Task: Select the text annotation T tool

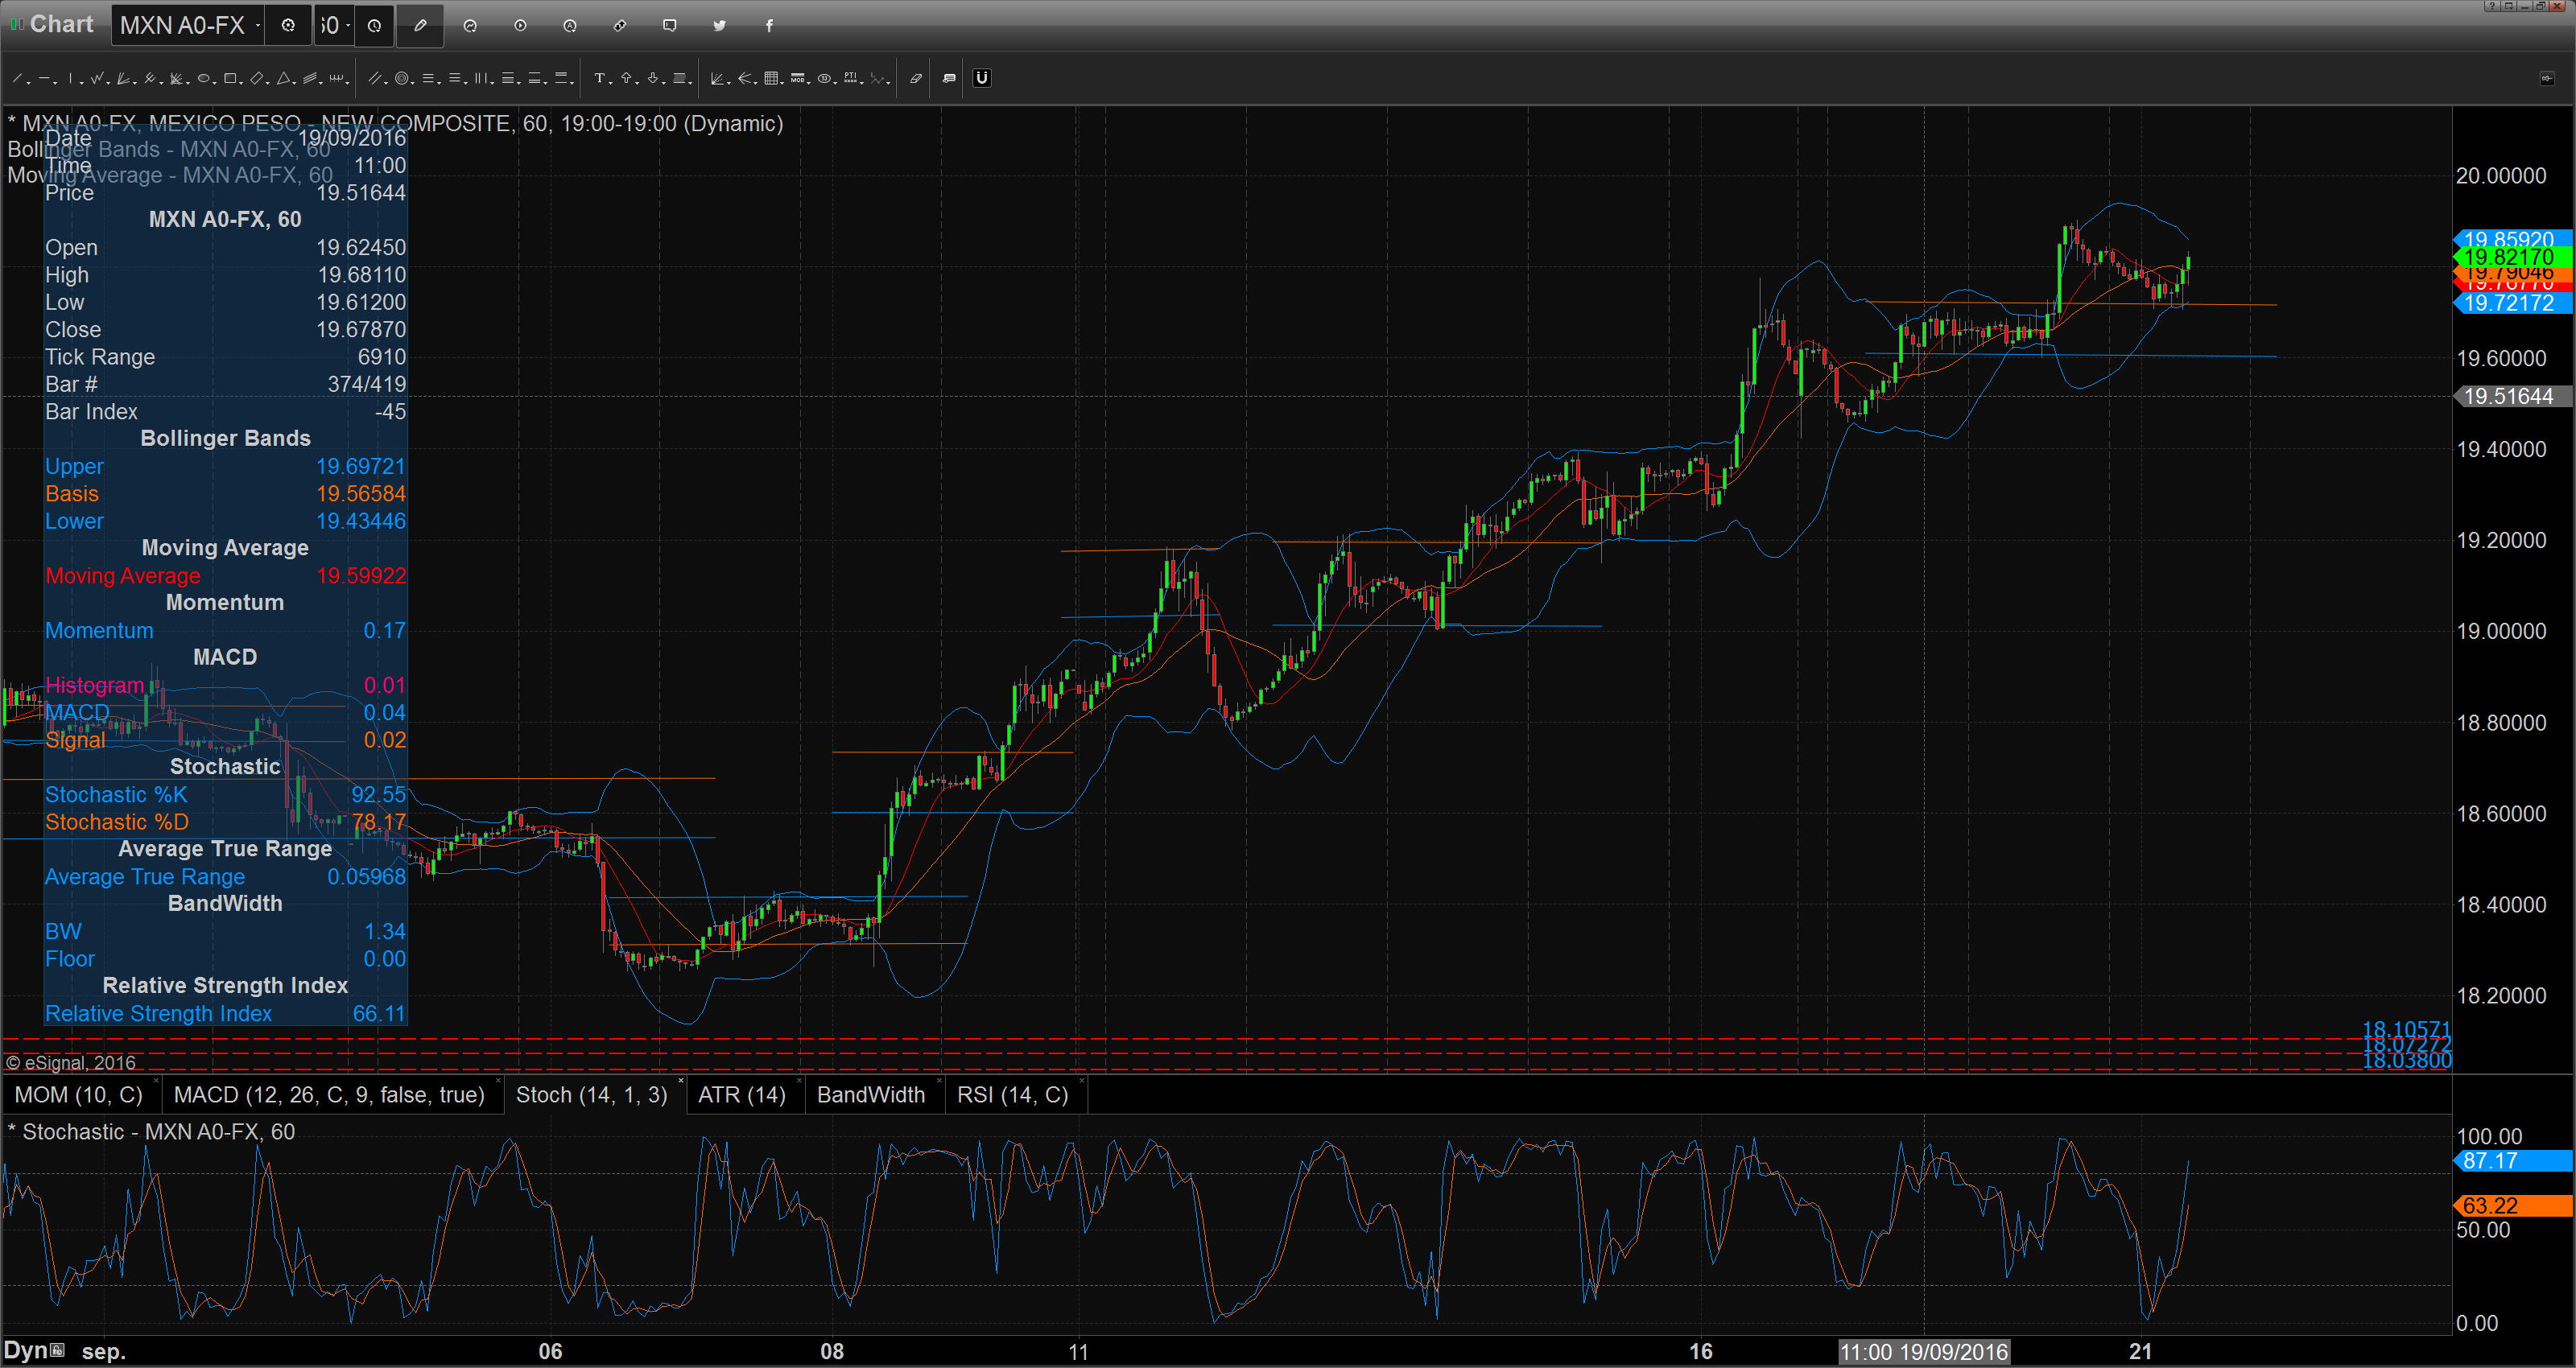Action: point(600,78)
